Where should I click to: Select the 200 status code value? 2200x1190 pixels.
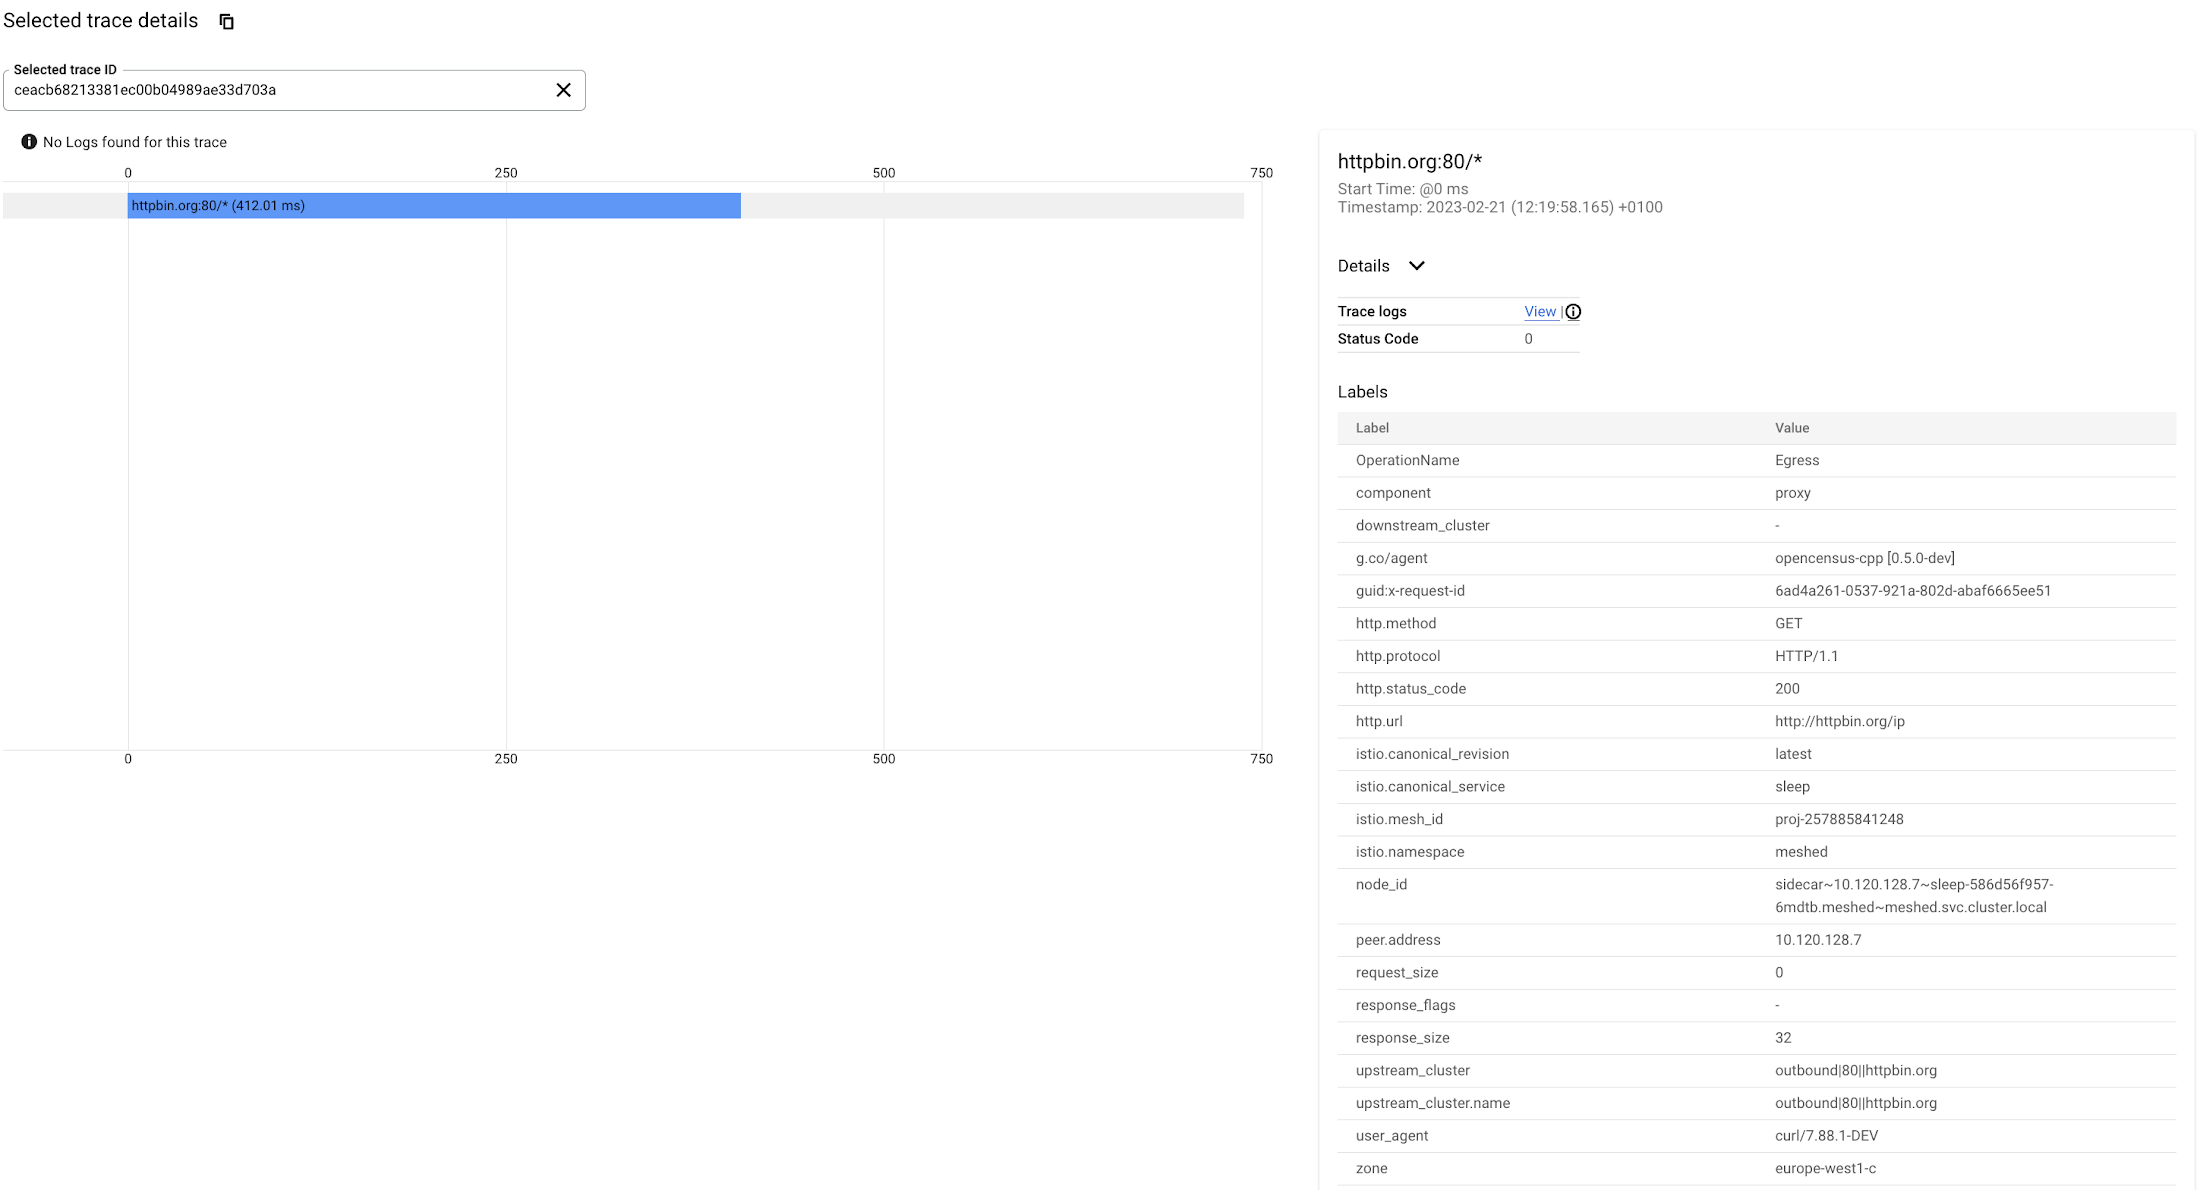(1787, 689)
